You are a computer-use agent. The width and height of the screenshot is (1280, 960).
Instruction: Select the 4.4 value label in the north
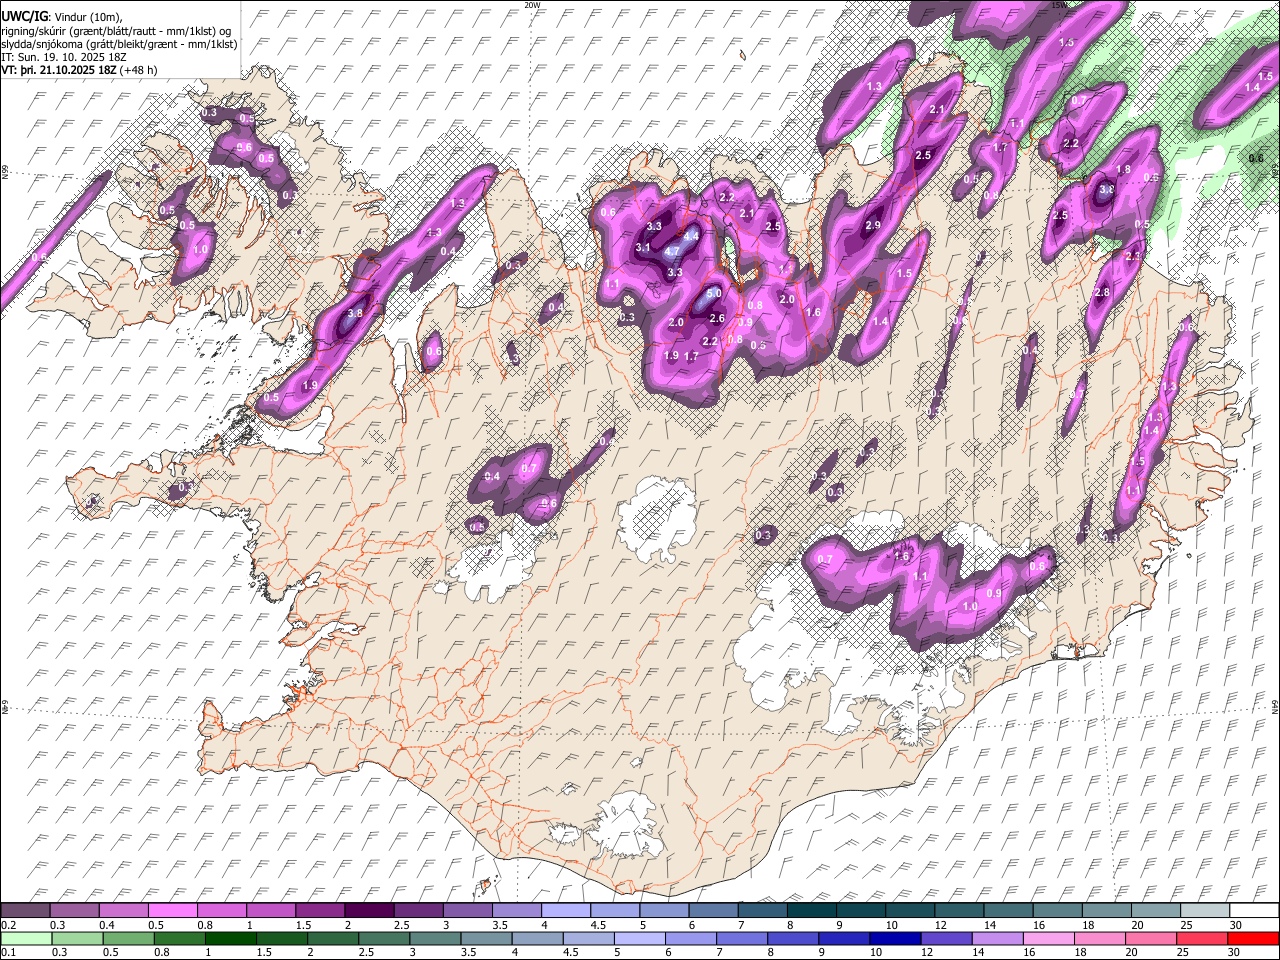coord(690,235)
